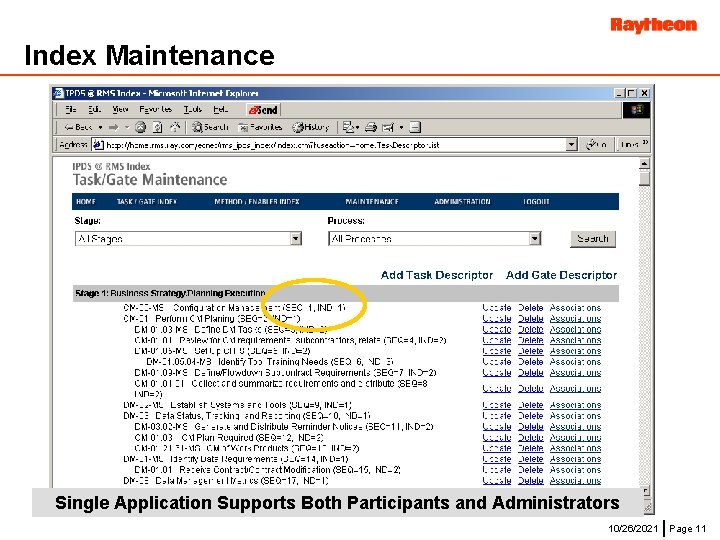Click the Task/Gate Maintenance page heading
This screenshot has height=540, width=720.
[150, 180]
